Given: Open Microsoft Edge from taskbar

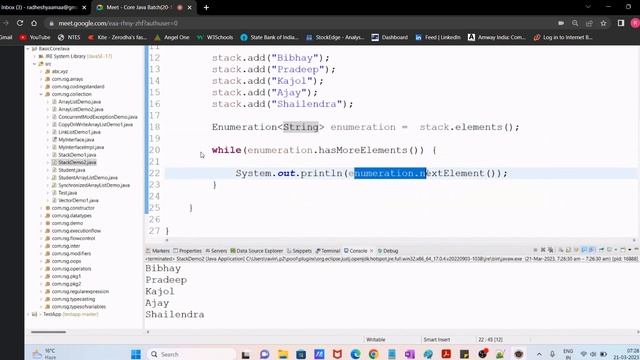Looking at the screenshot, I should click(x=356, y=354).
